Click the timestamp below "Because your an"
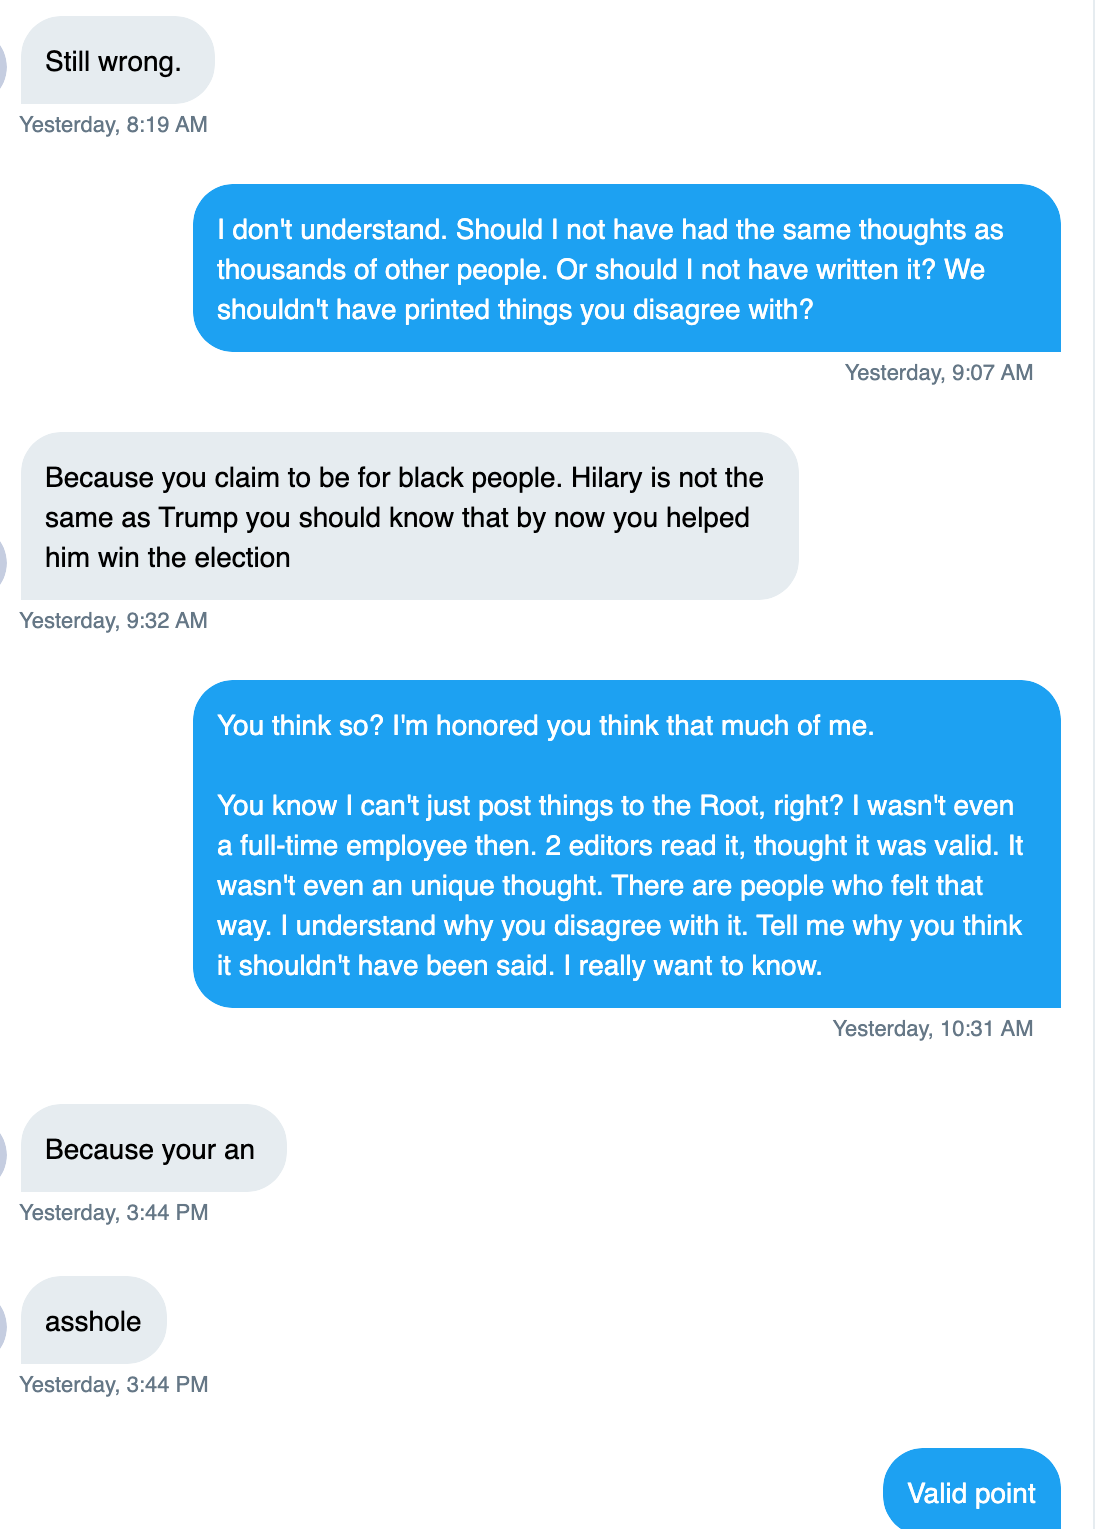 coord(114,1213)
